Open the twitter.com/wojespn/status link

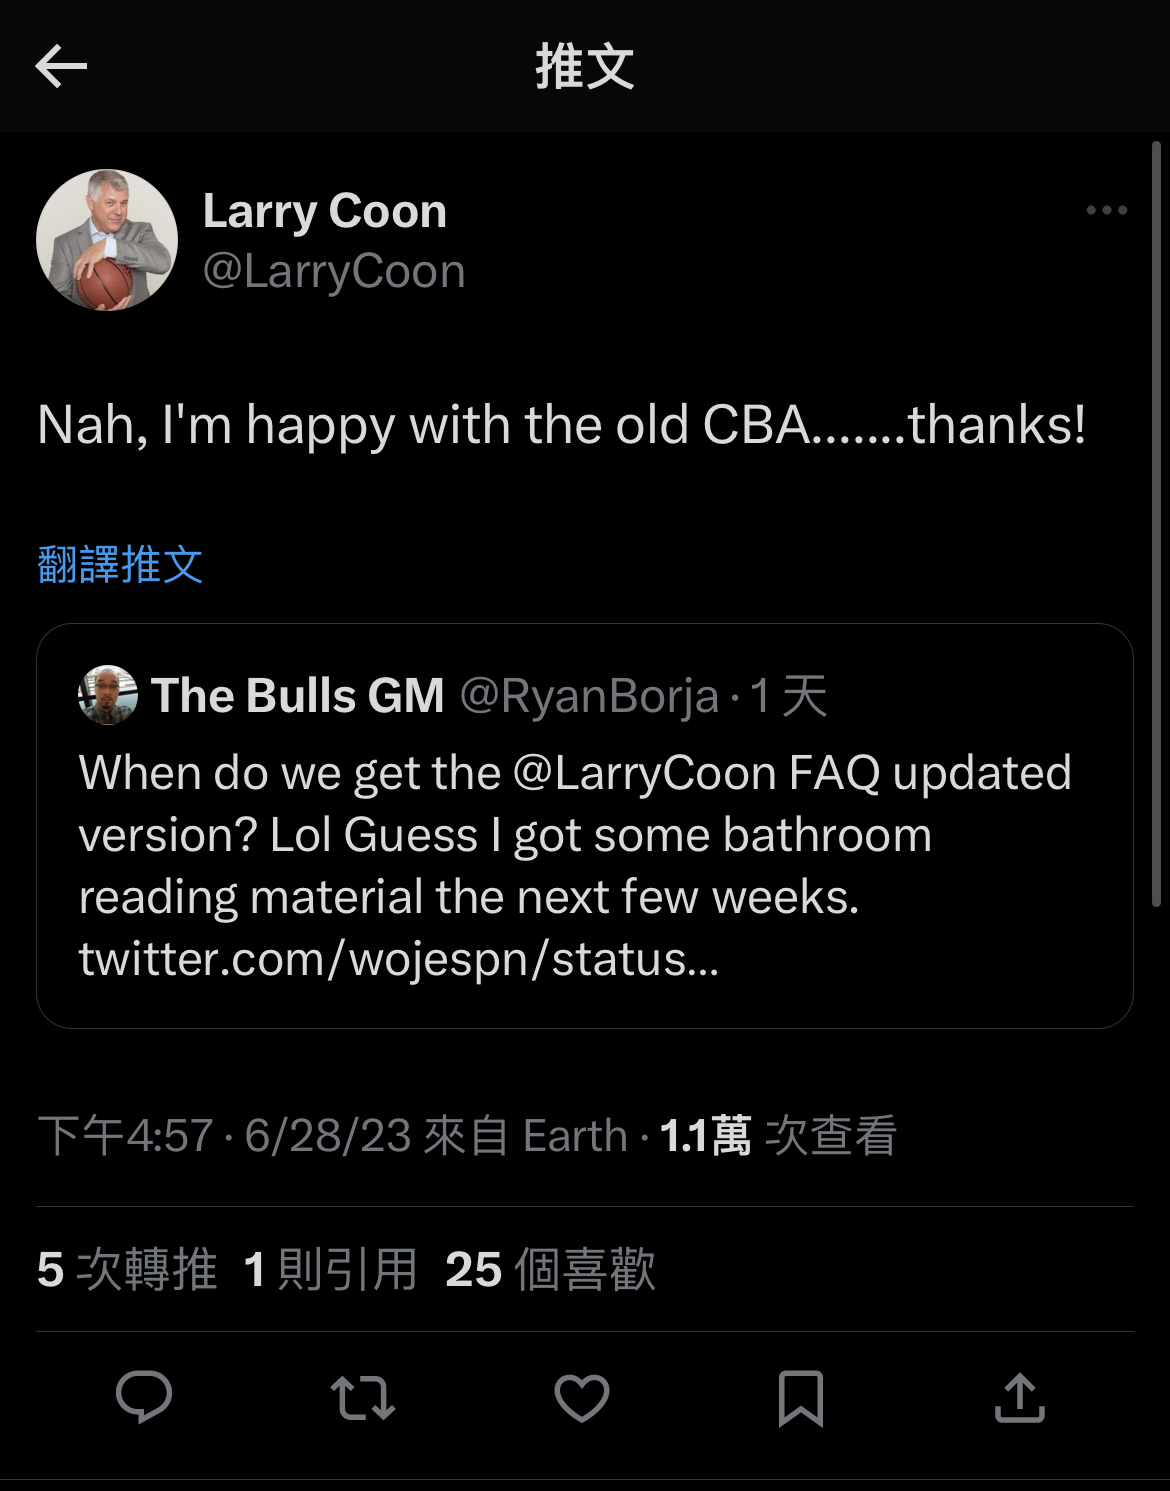[399, 959]
